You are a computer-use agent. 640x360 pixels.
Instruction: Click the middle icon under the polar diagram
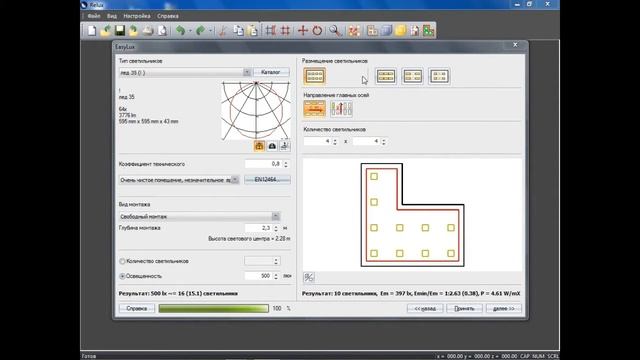tap(272, 146)
